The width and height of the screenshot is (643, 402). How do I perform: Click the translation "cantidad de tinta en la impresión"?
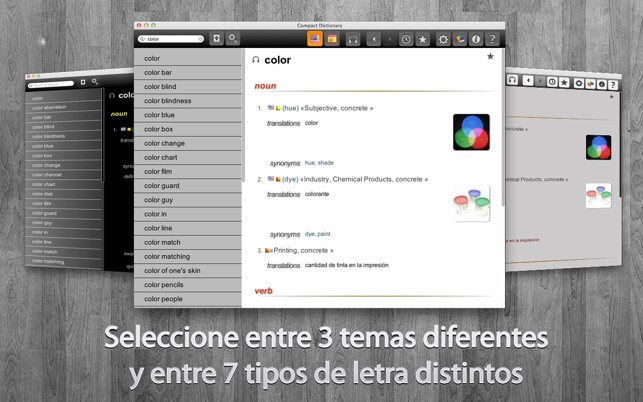[347, 265]
